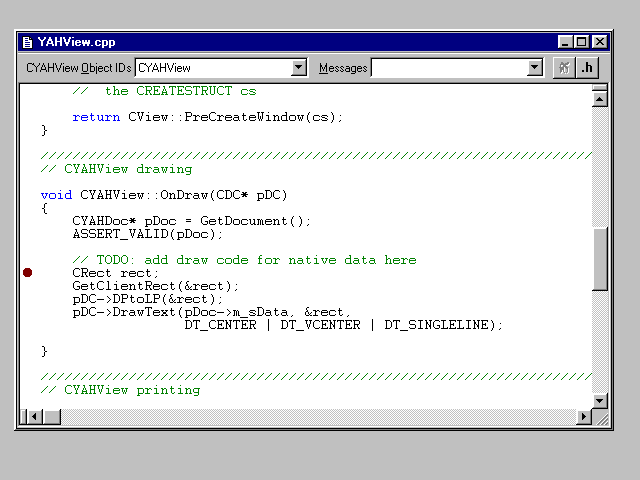Minimize the YAHView.cpp window
The width and height of the screenshot is (640, 480).
[566, 42]
